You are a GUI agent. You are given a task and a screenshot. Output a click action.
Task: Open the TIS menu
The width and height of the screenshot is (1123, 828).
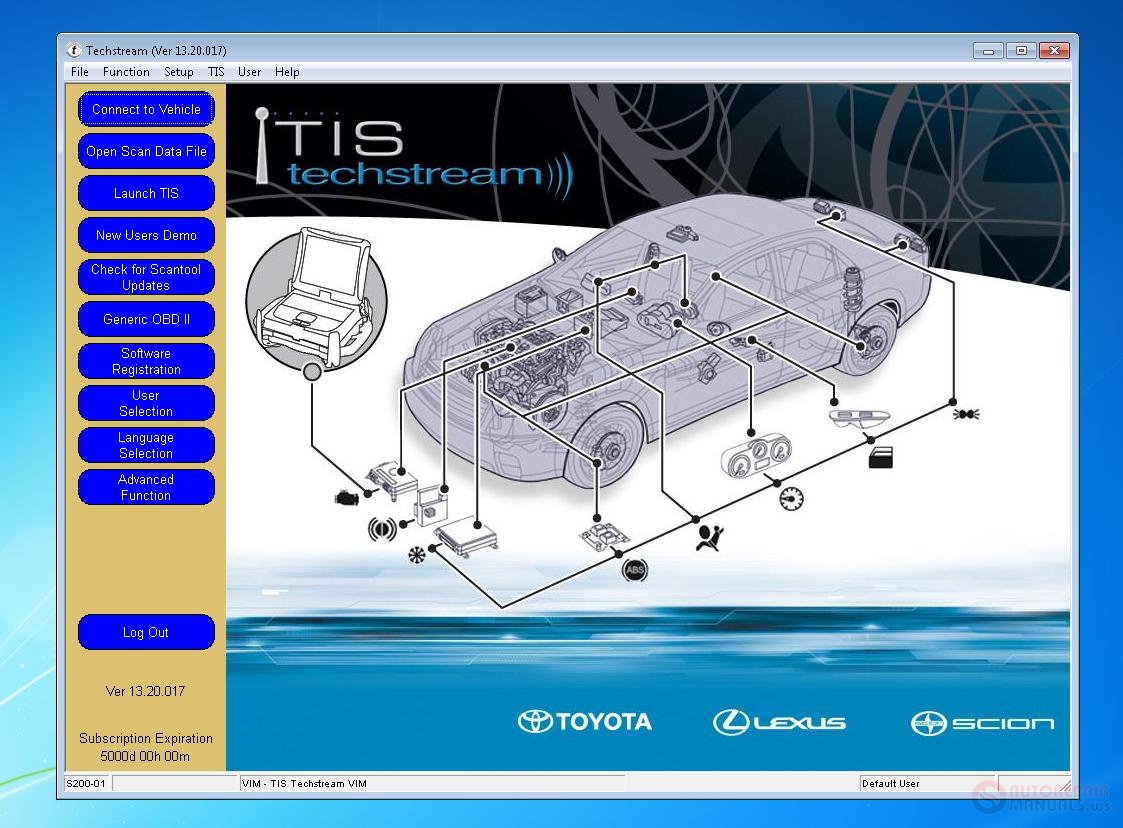tap(216, 72)
